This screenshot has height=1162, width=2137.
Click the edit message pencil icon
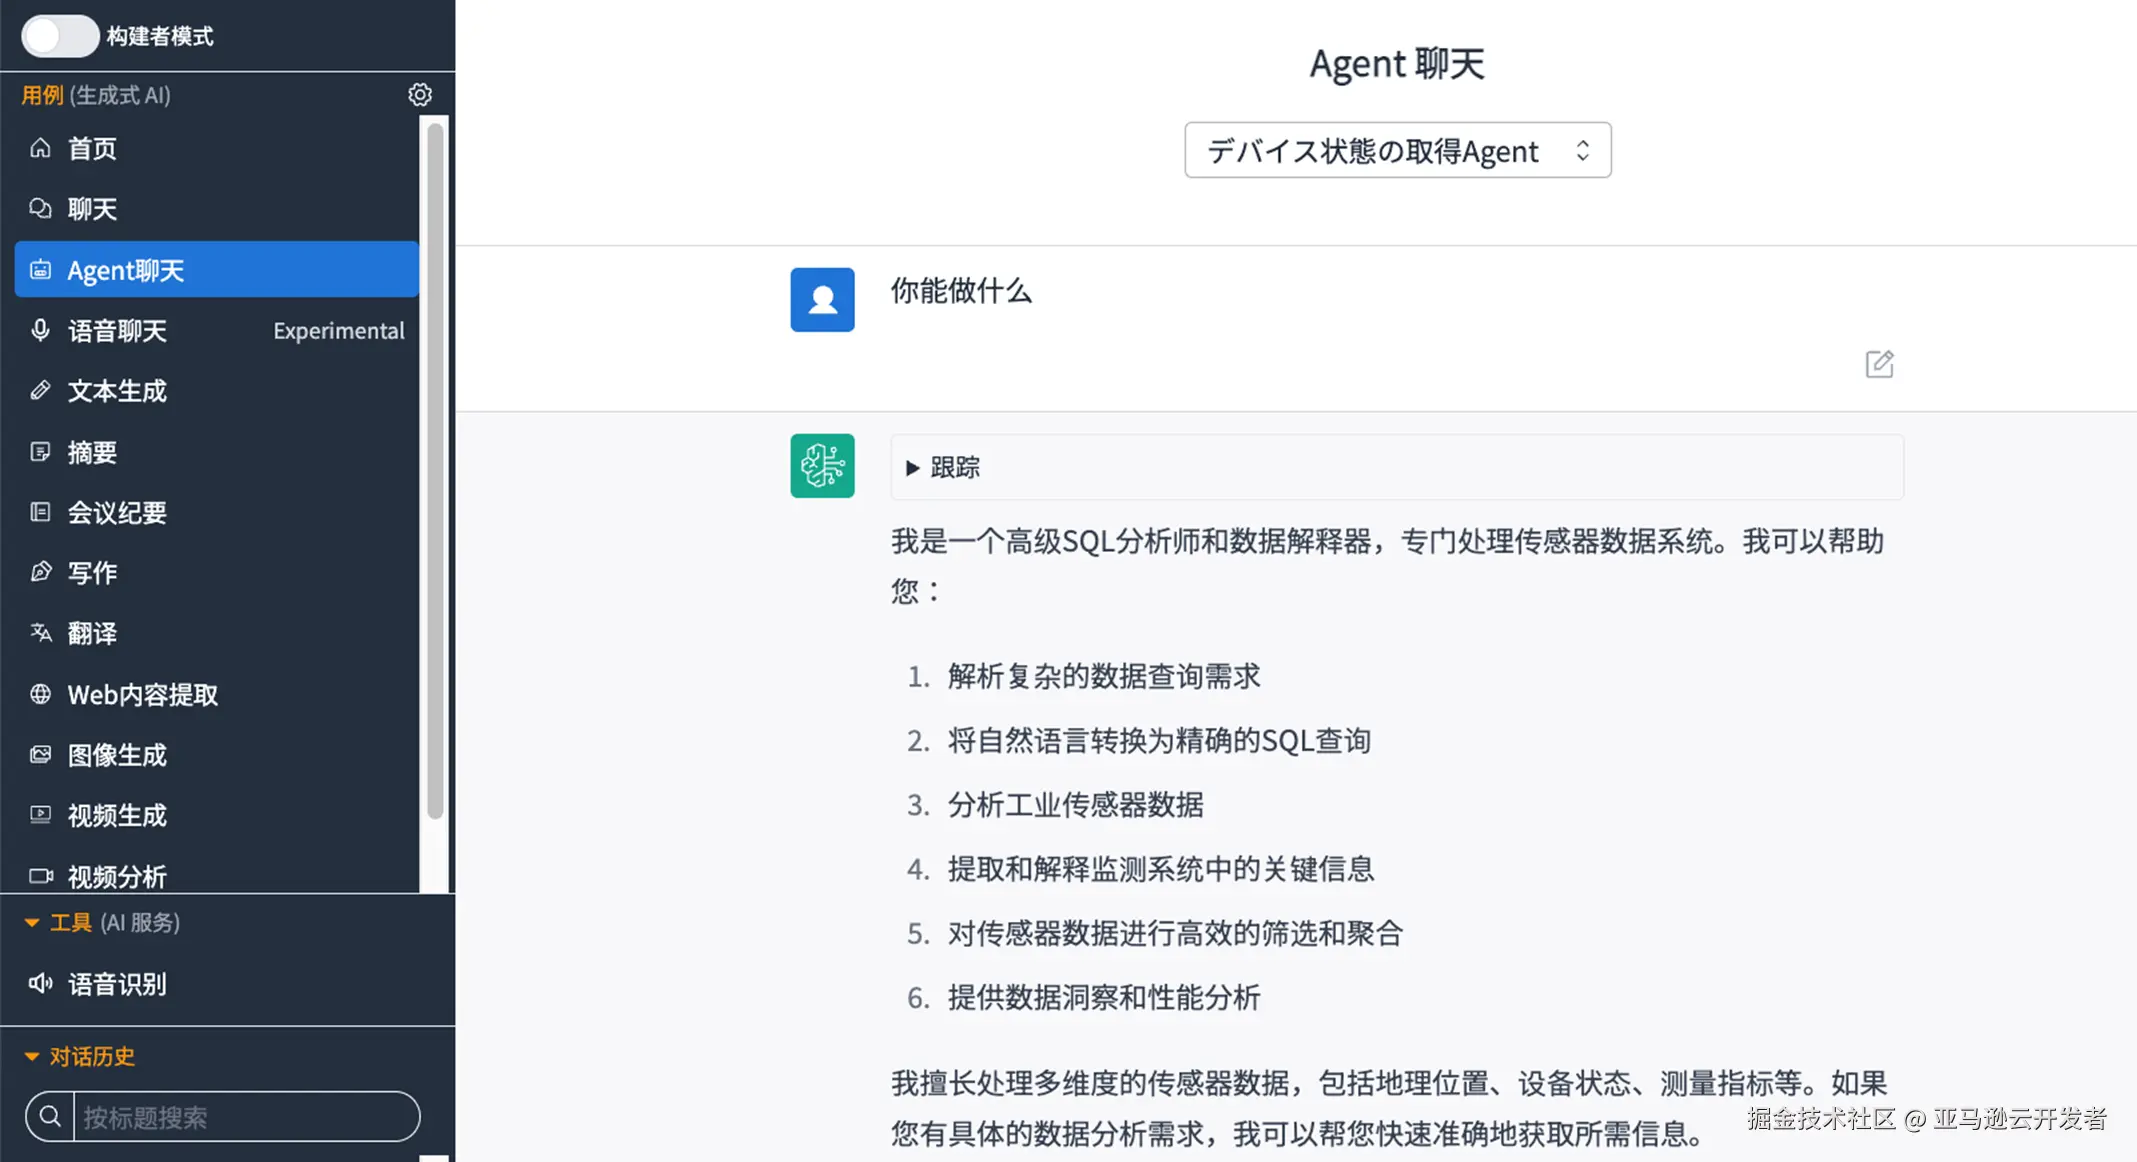[x=1879, y=364]
